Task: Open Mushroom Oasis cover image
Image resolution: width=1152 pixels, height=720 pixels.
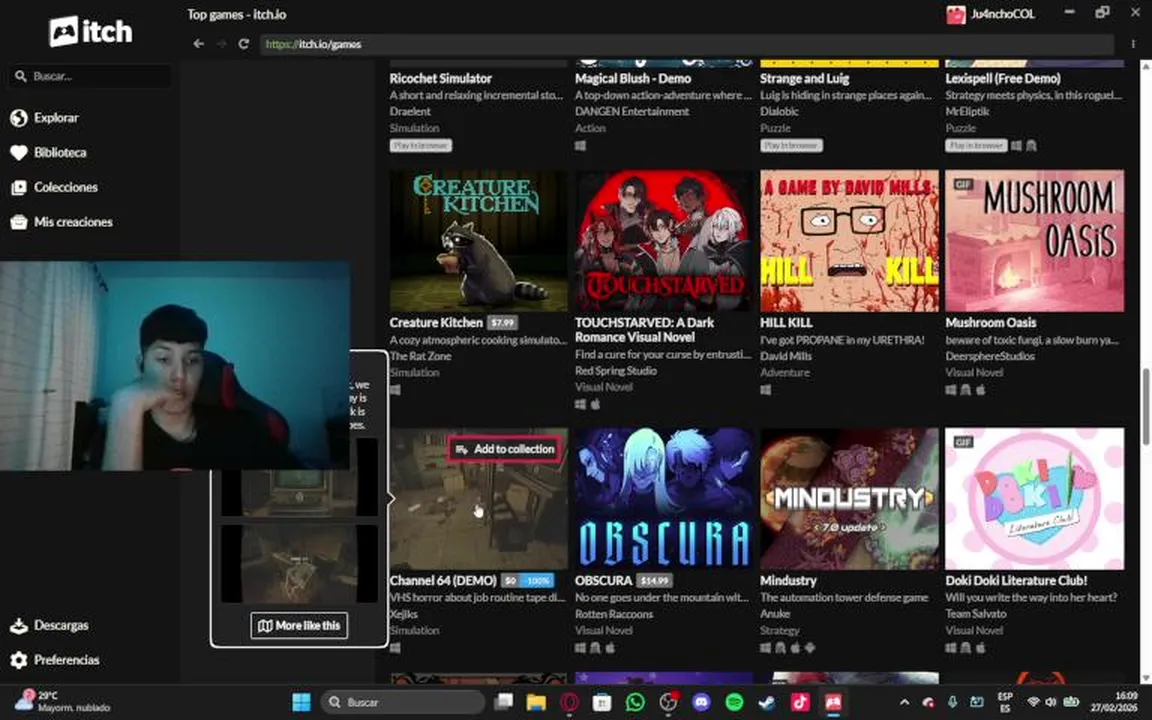Action: click(1034, 241)
